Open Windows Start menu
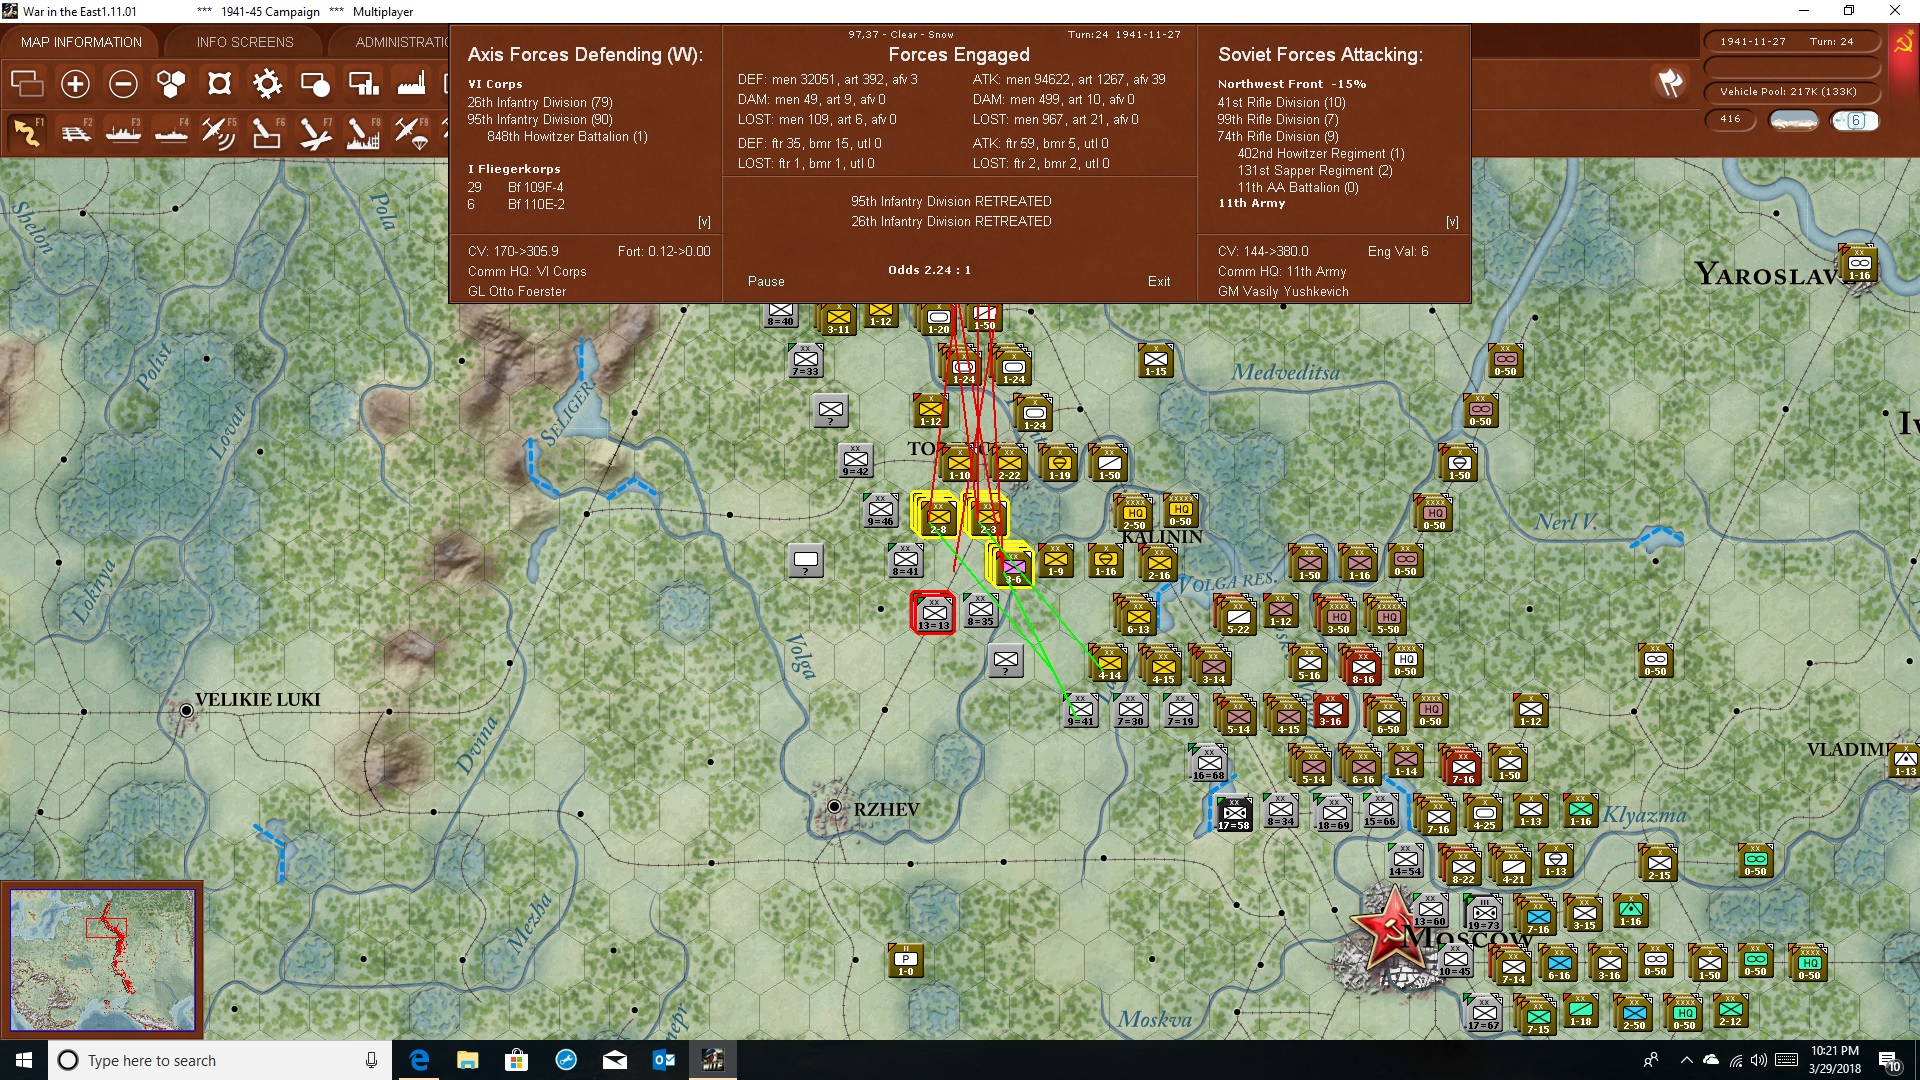The image size is (1920, 1080). pyautogui.click(x=24, y=1060)
